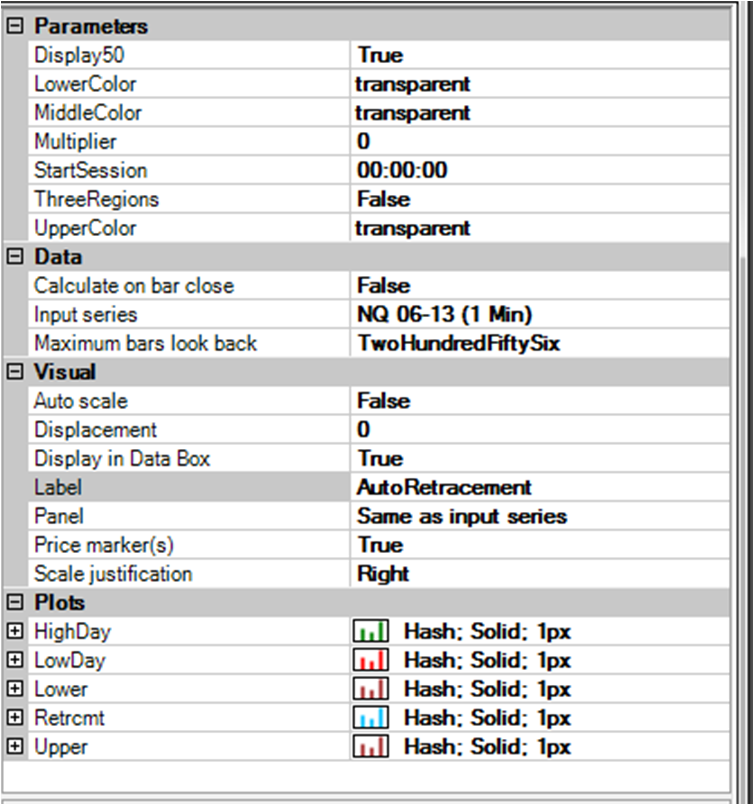Expand the Retrcmt plot settings

14,719
